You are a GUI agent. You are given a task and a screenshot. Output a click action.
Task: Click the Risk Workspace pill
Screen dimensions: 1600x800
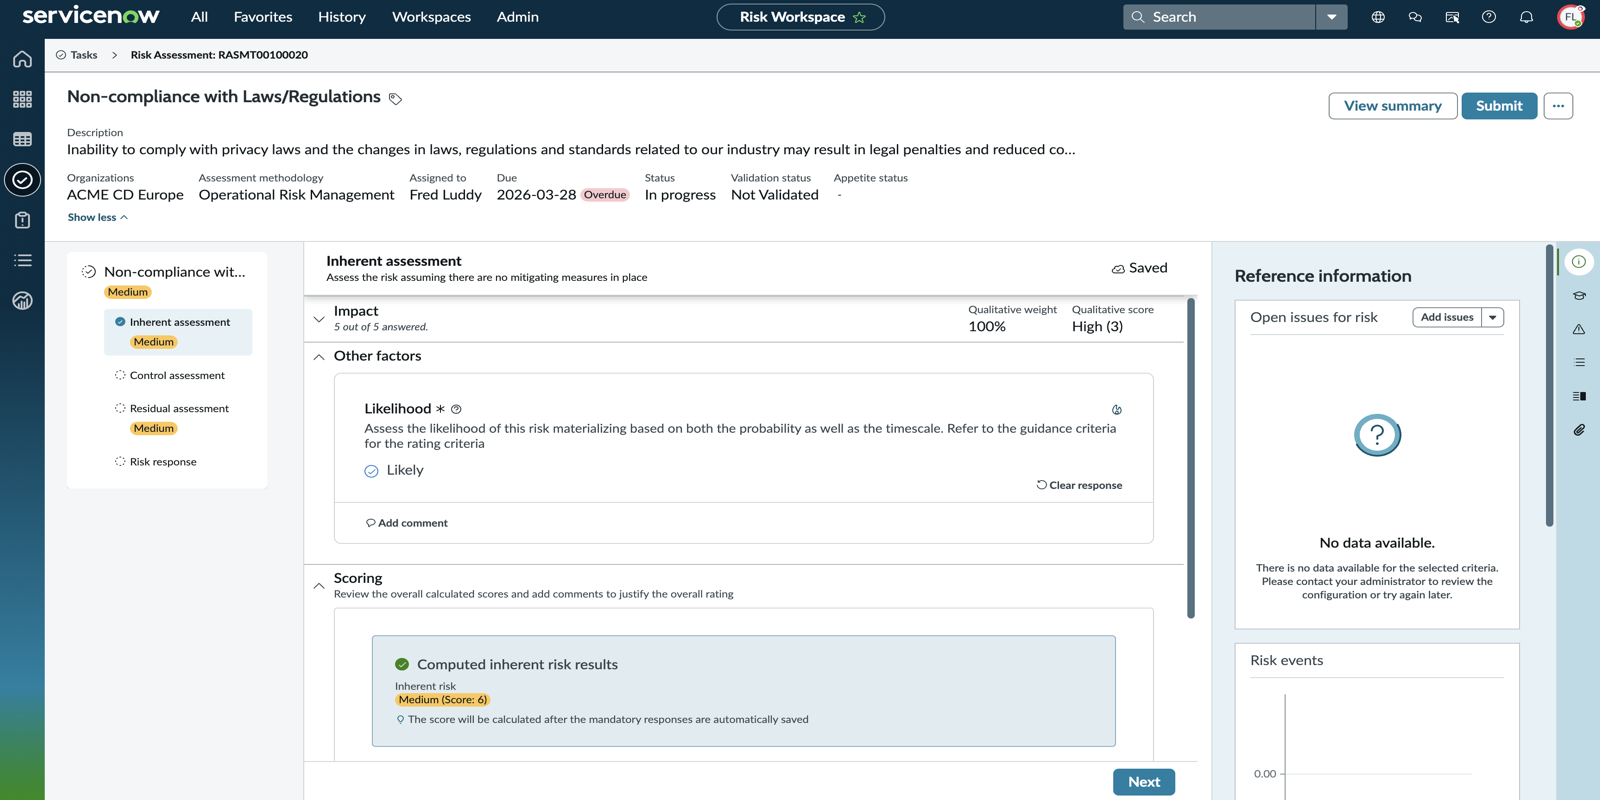coord(801,17)
